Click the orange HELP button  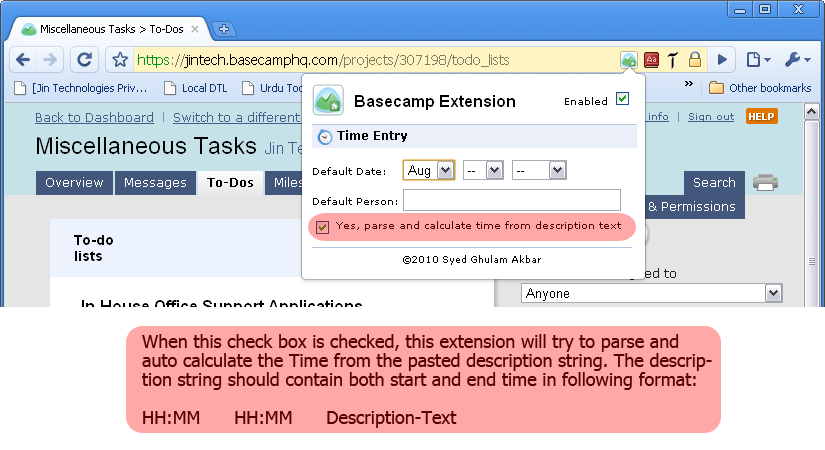pyautogui.click(x=761, y=116)
